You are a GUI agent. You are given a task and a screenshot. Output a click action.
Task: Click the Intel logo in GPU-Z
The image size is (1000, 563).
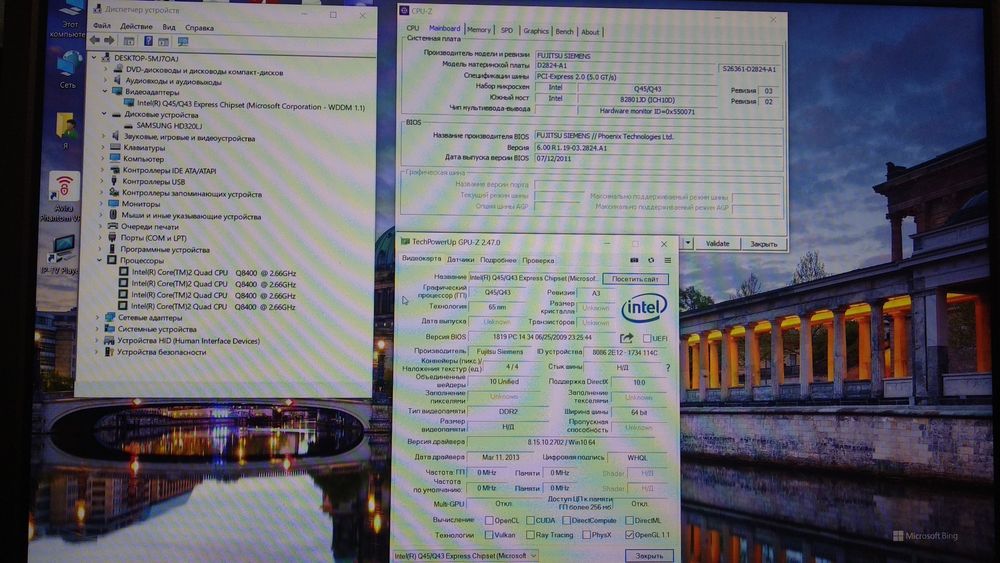tap(644, 309)
